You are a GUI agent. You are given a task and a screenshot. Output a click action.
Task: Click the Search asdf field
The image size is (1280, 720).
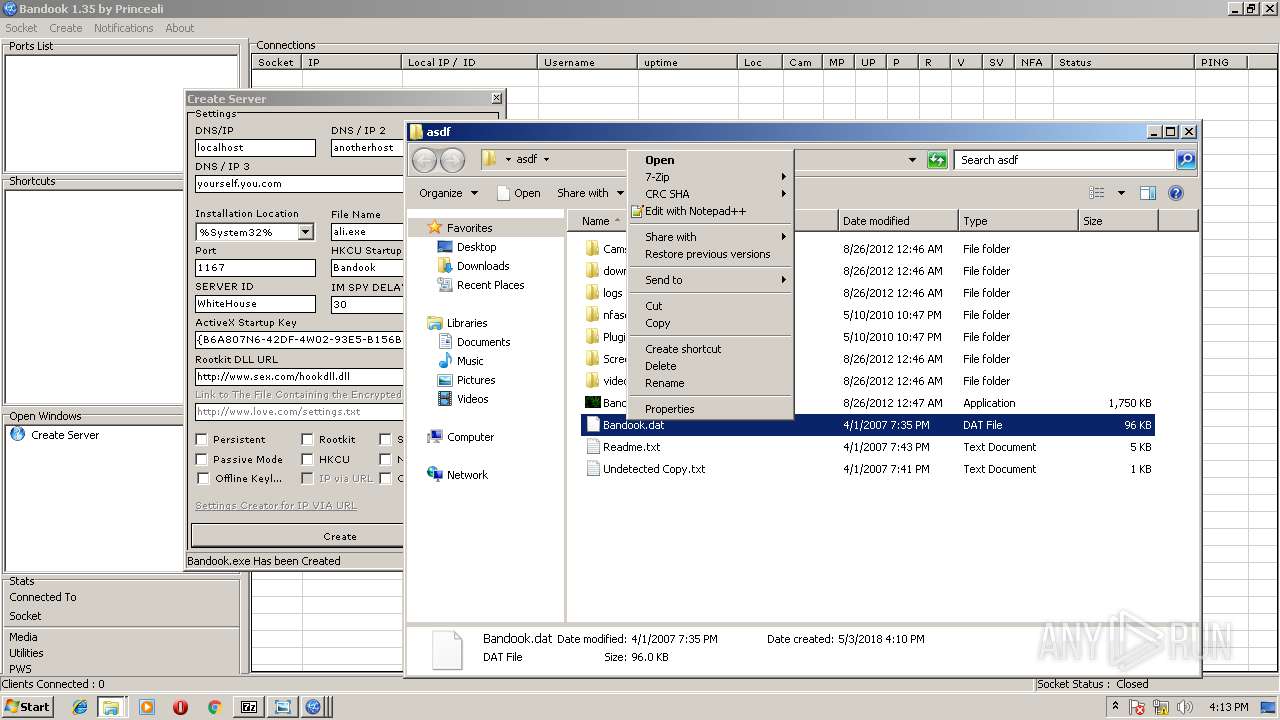(x=1064, y=160)
